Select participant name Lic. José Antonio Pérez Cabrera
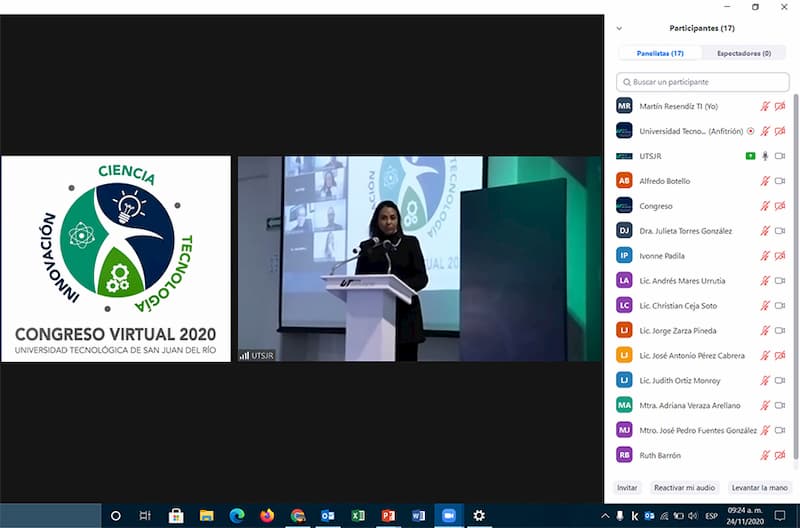The width and height of the screenshot is (800, 528). pyautogui.click(x=692, y=356)
